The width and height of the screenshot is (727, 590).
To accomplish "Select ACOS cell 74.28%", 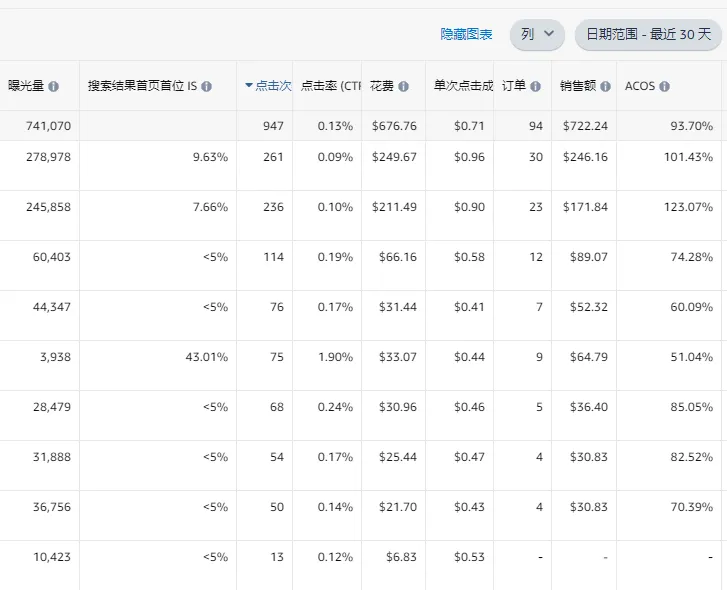I will [692, 257].
